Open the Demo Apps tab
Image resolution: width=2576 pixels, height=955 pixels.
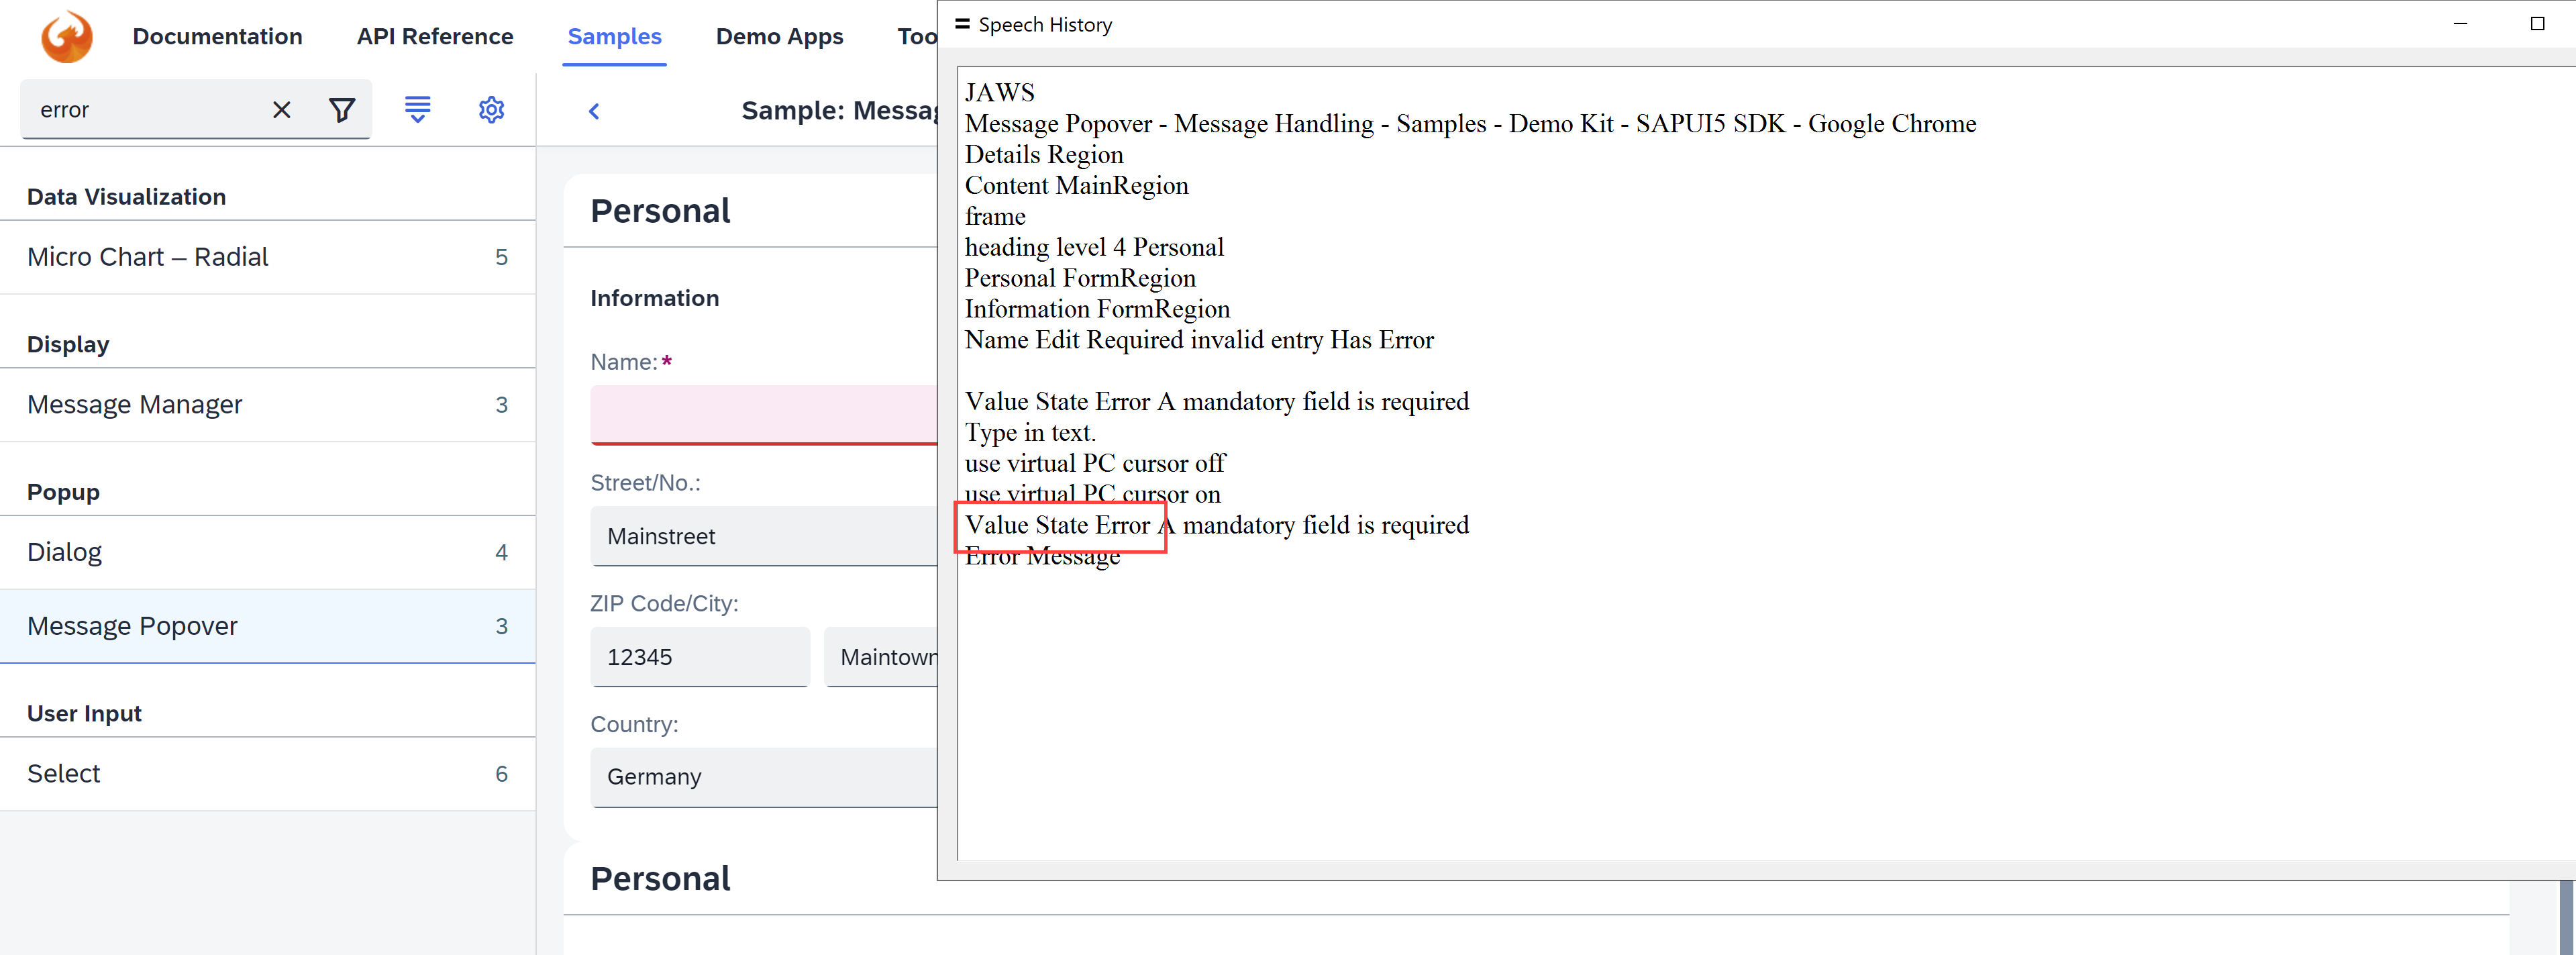(780, 36)
